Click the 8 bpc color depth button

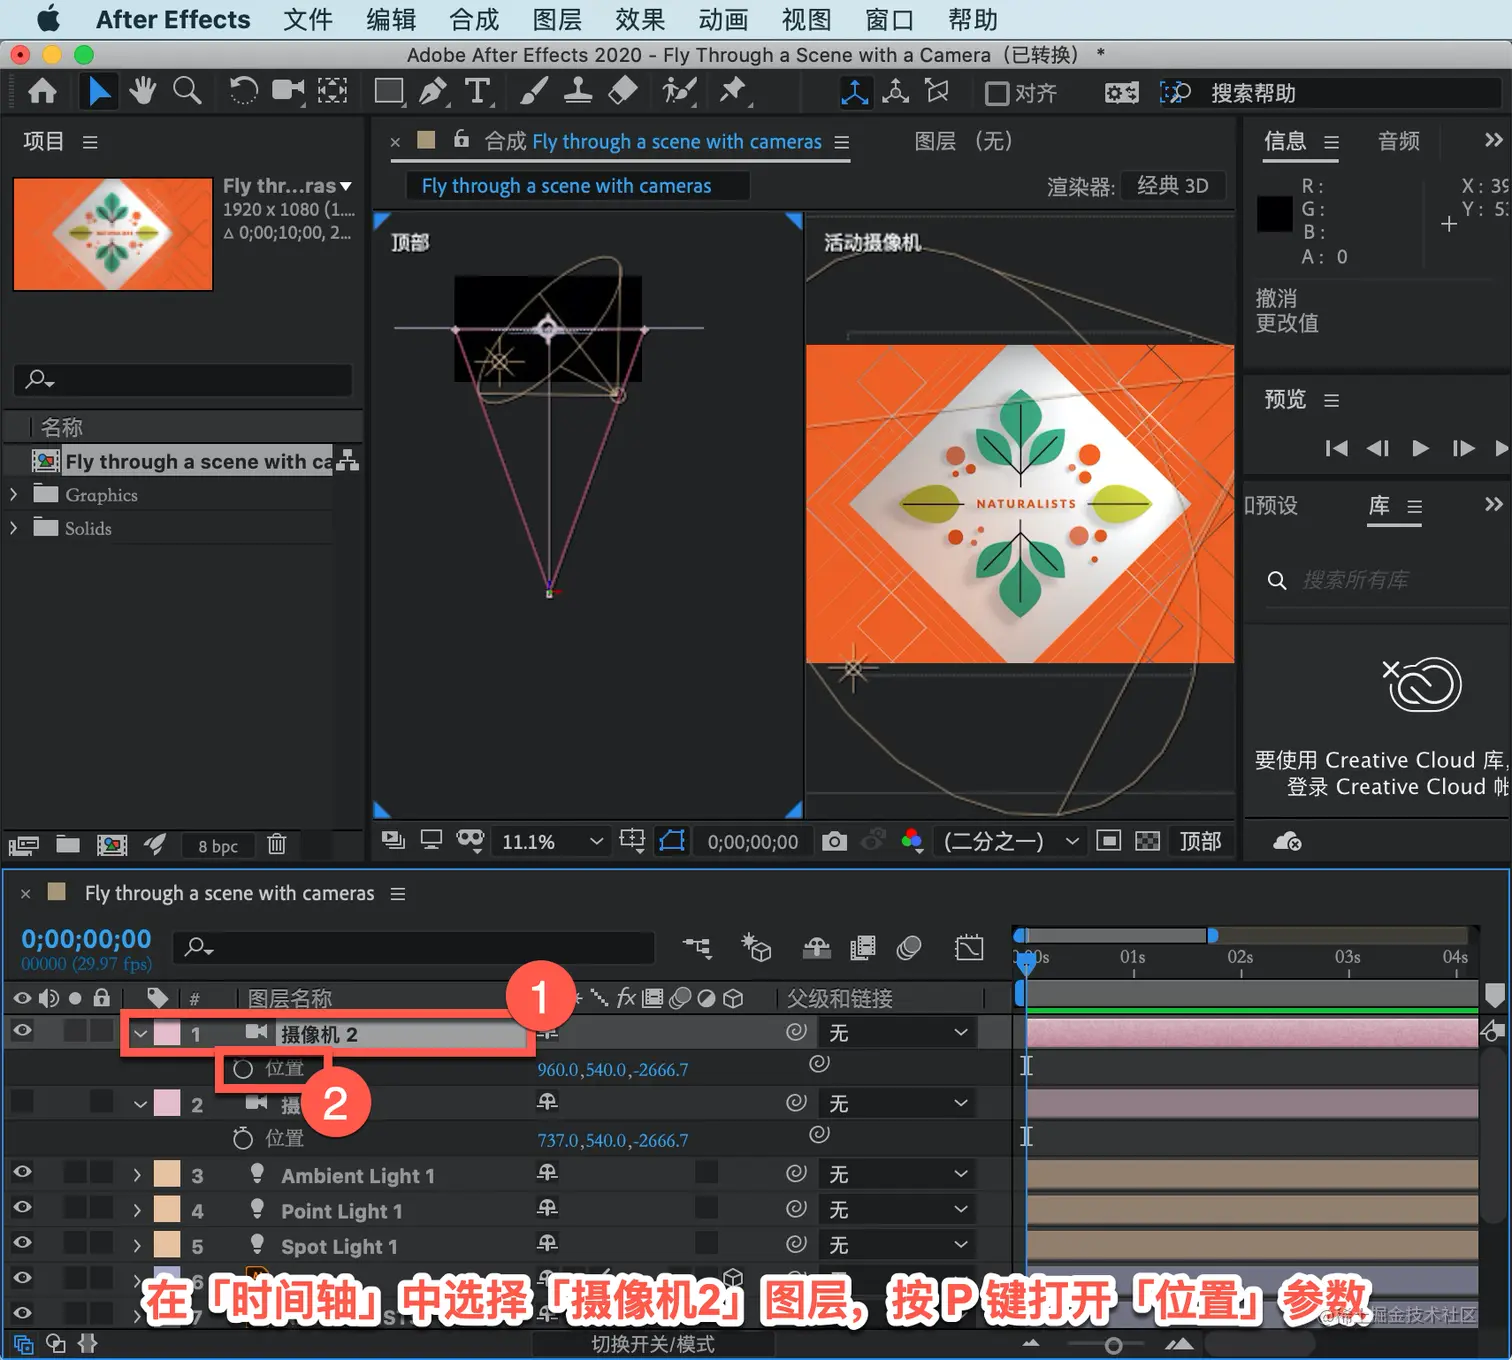218,846
